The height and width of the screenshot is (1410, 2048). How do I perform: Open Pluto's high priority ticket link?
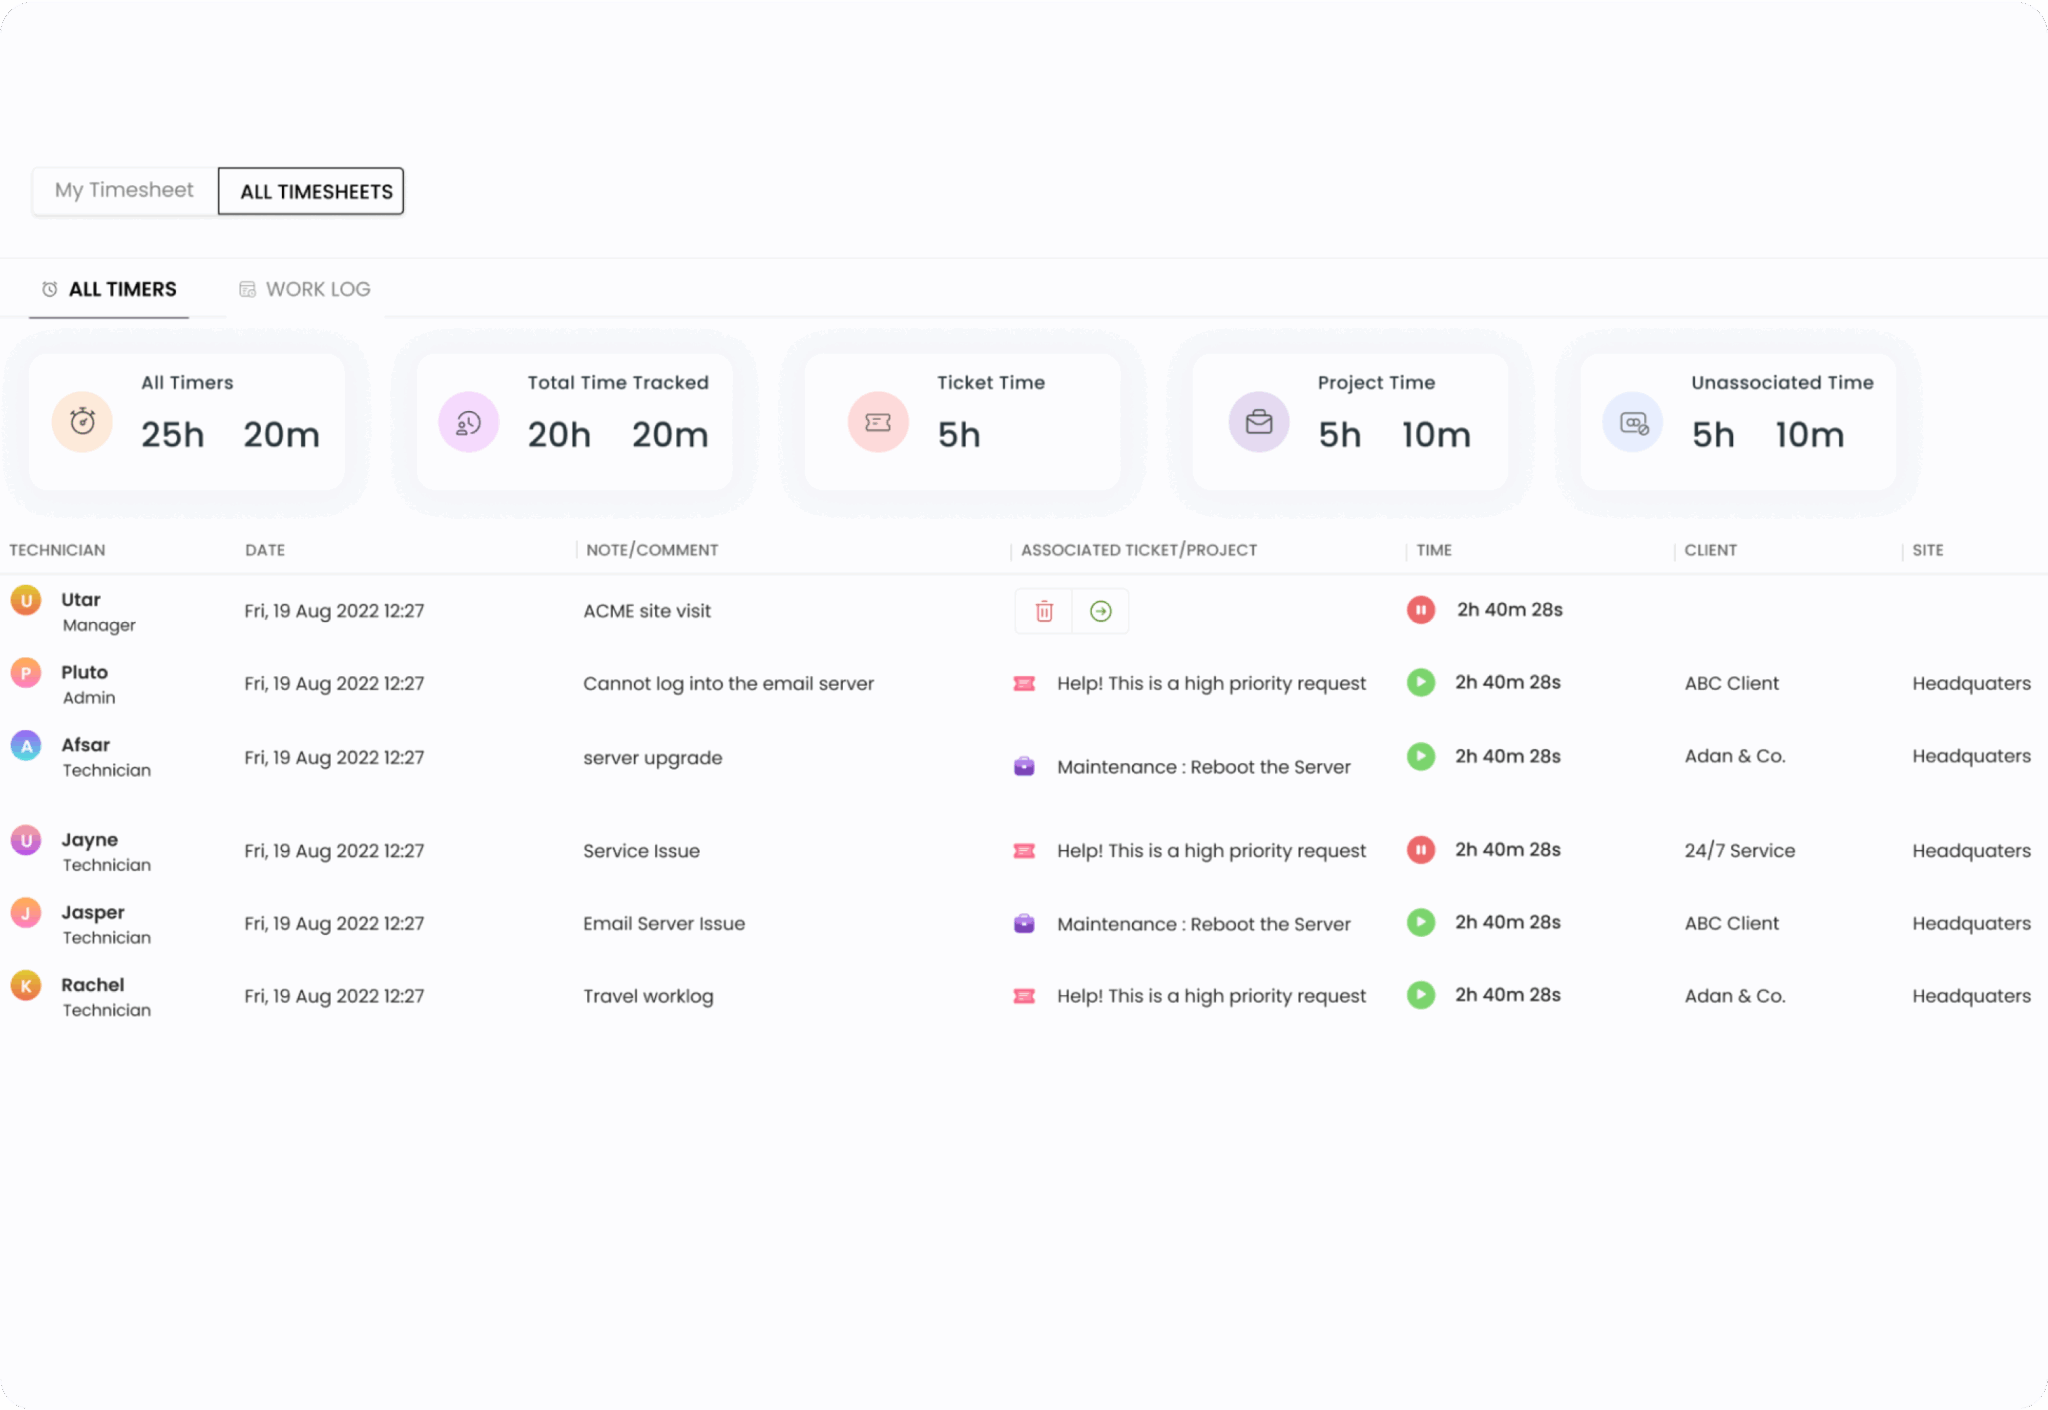click(x=1211, y=684)
